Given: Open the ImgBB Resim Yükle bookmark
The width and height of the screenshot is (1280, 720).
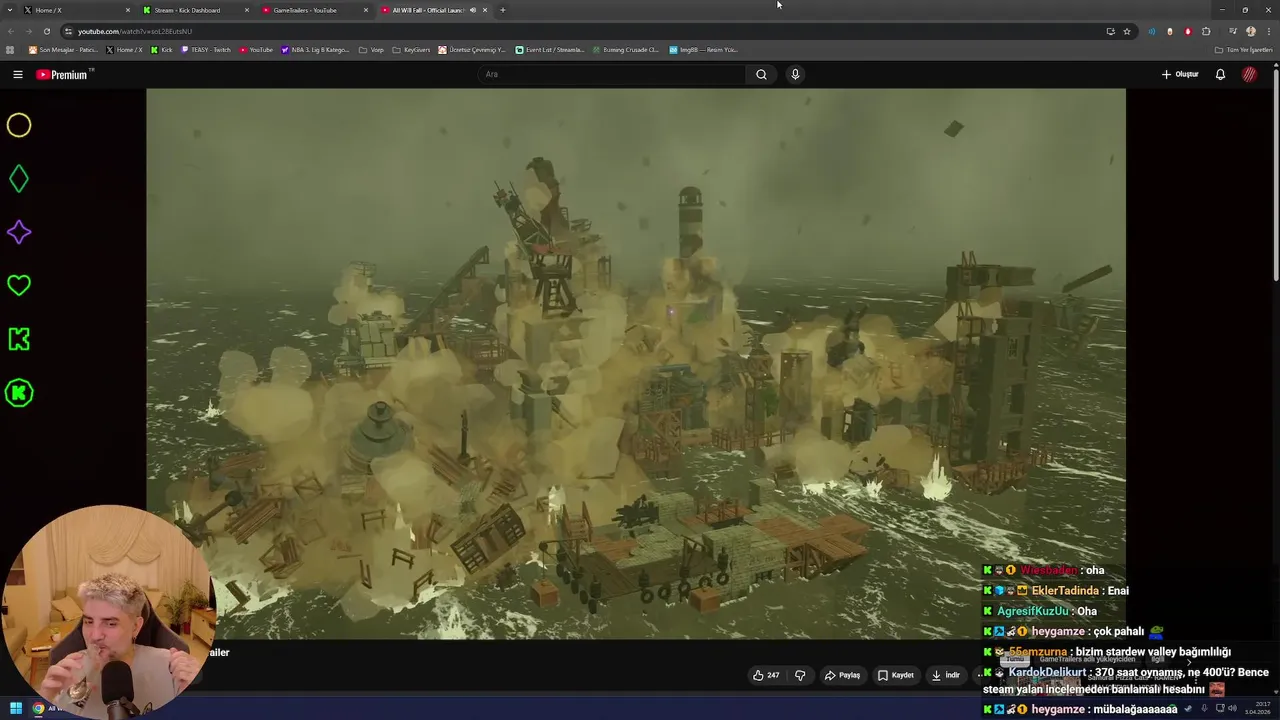Looking at the screenshot, I should 703,49.
